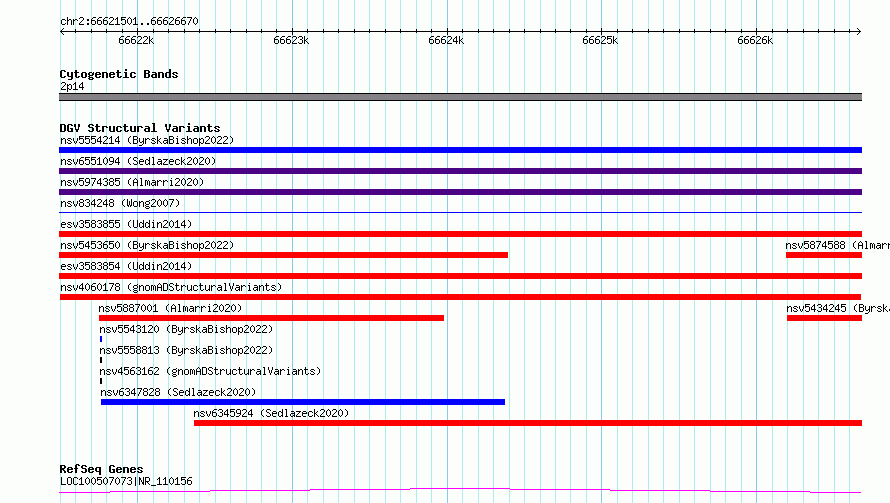Select the 2p14 band label
The image size is (890, 503).
click(72, 86)
